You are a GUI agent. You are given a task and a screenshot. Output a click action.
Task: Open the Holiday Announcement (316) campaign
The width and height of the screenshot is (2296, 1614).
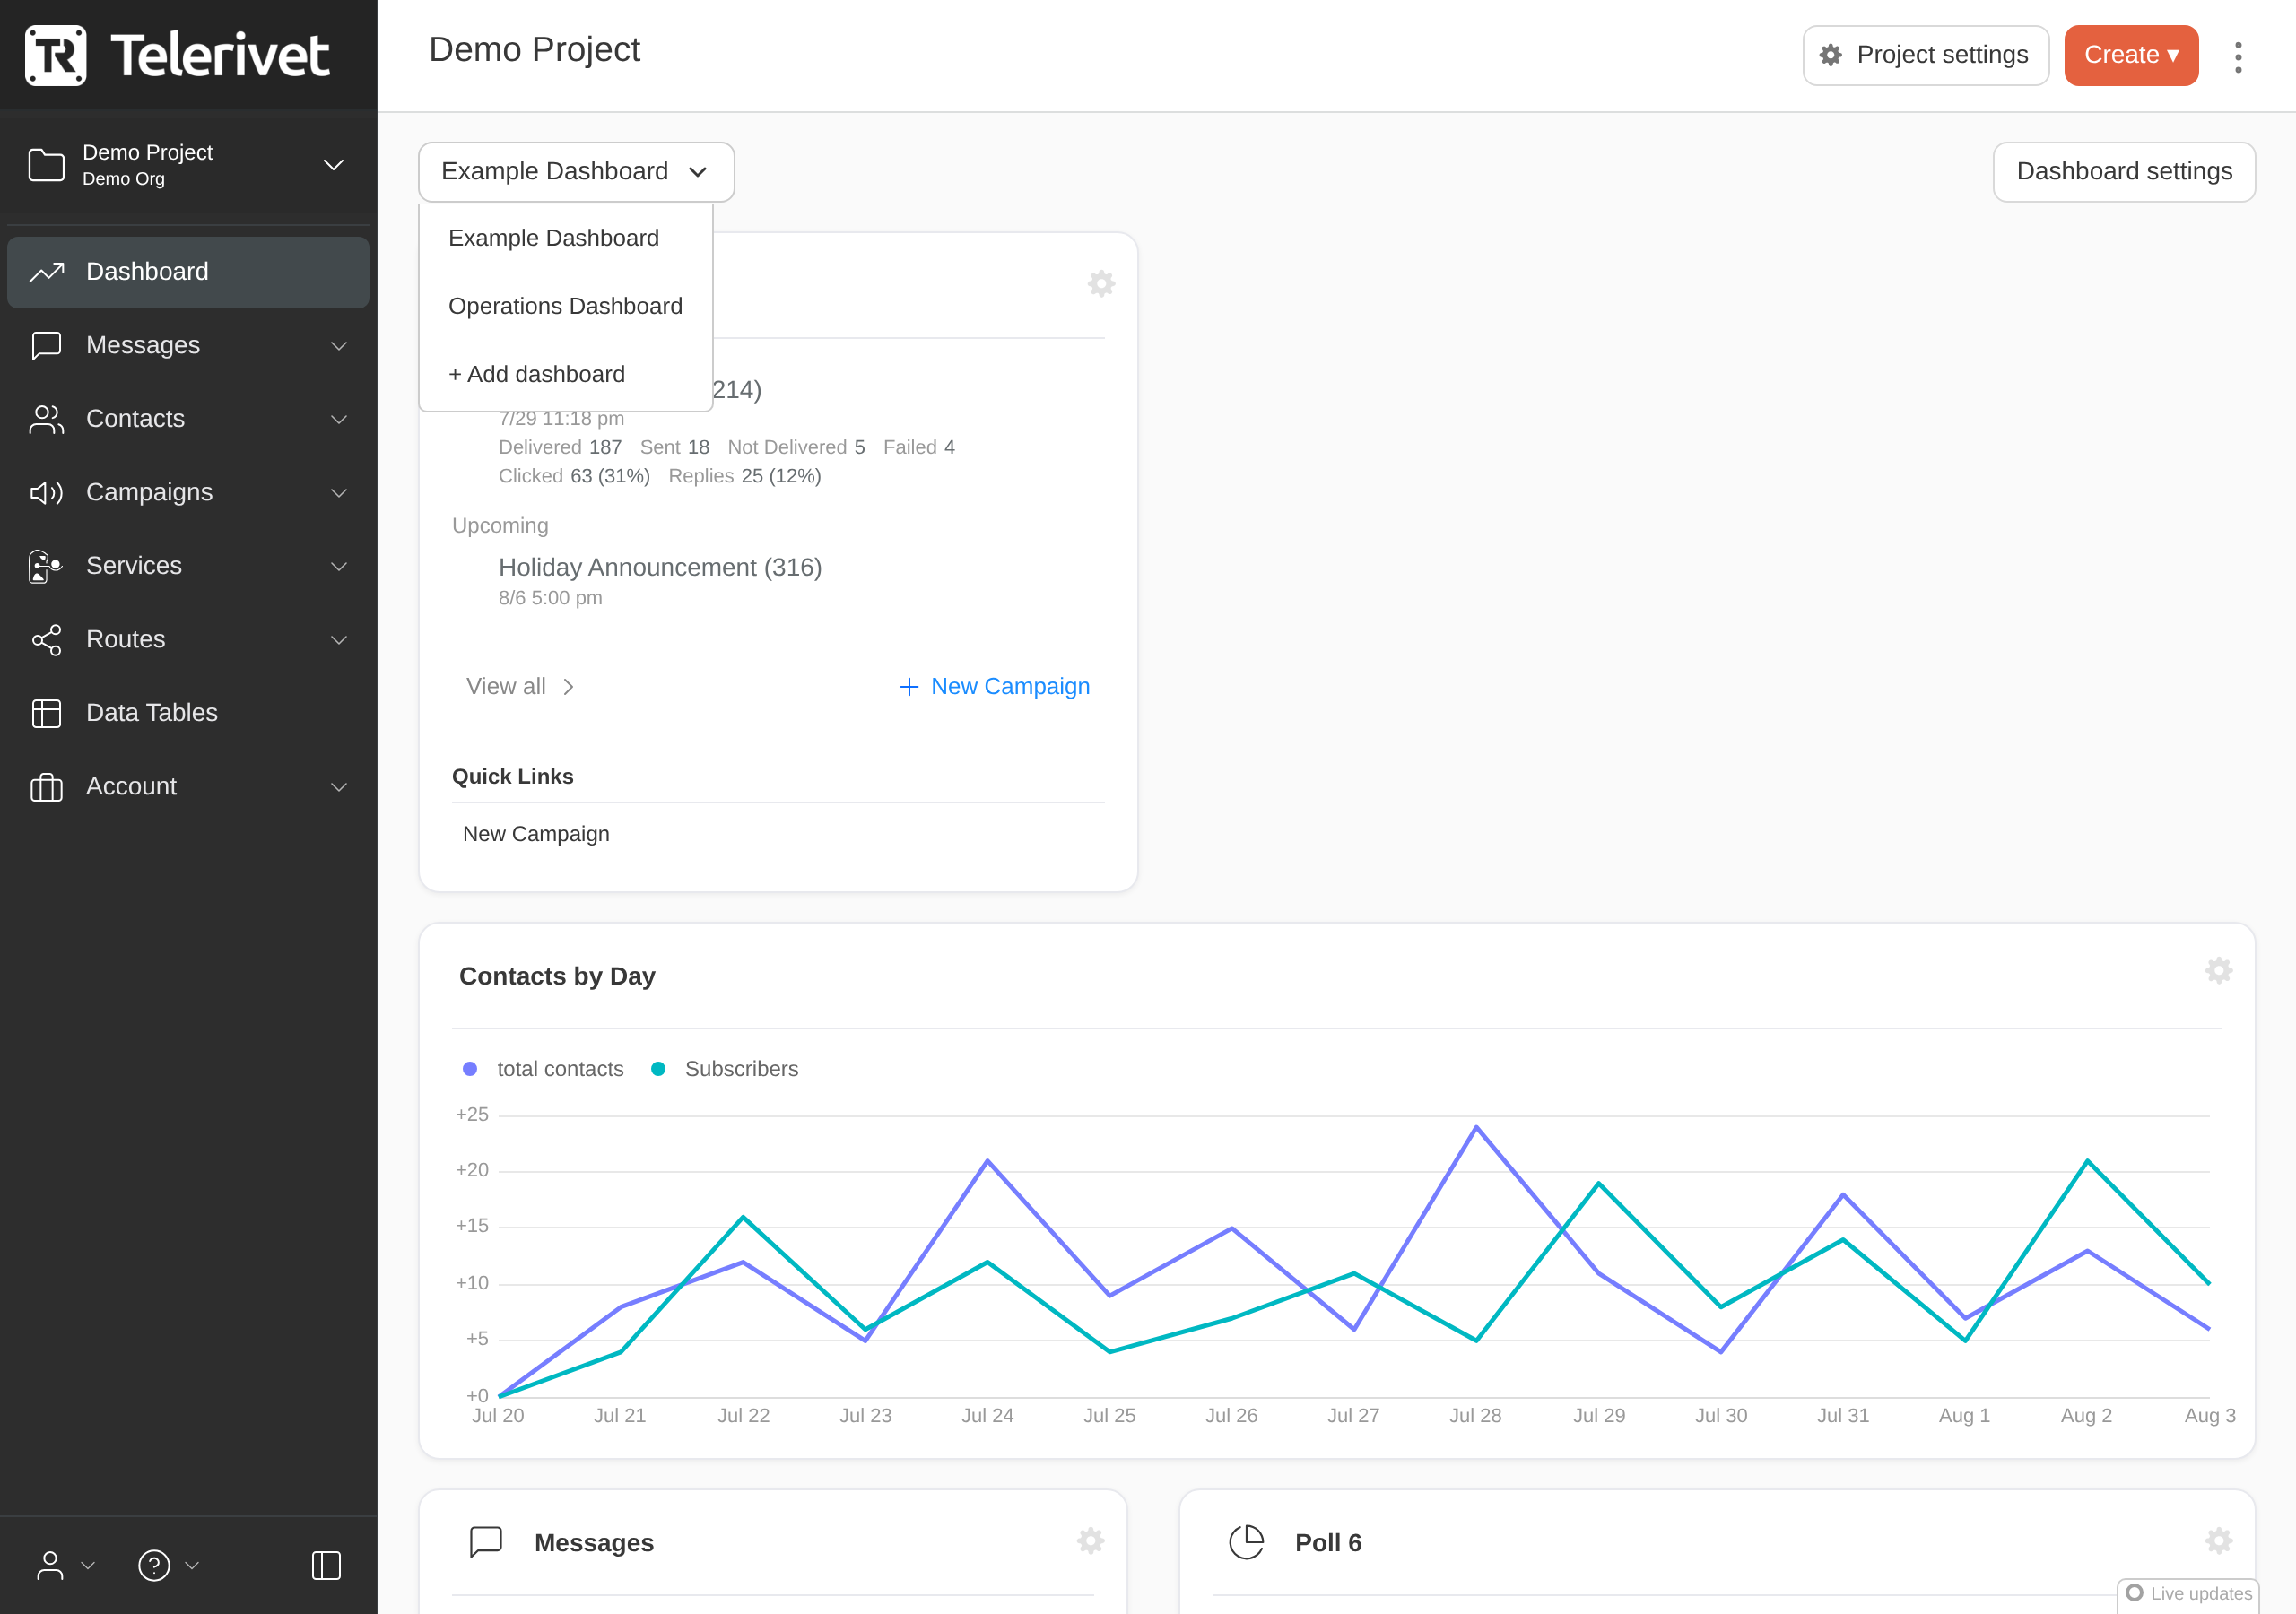coord(660,568)
